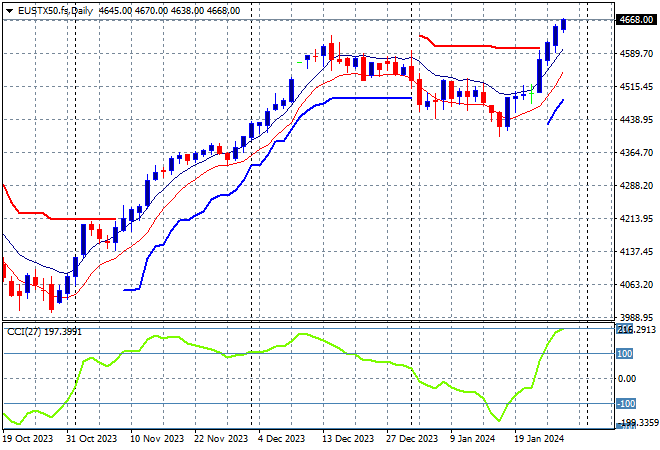The image size is (660, 450).
Task: Click the 13 Dec 2023 date label
Action: (x=350, y=438)
